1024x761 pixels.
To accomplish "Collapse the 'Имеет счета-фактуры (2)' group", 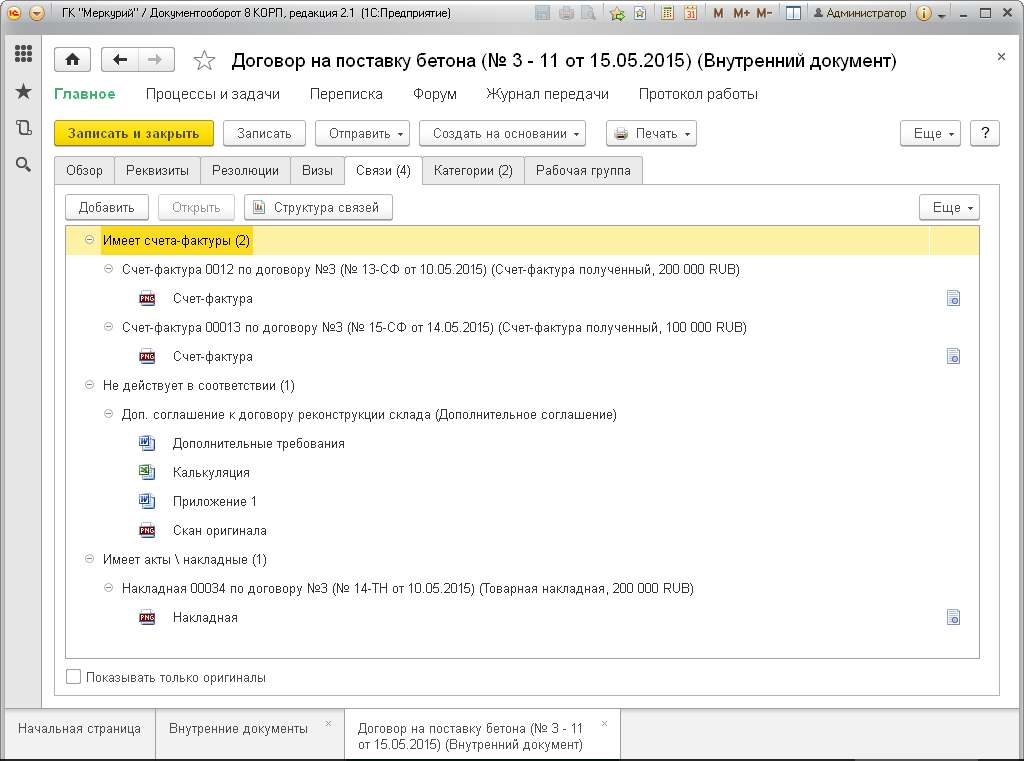I will pyautogui.click(x=89, y=240).
